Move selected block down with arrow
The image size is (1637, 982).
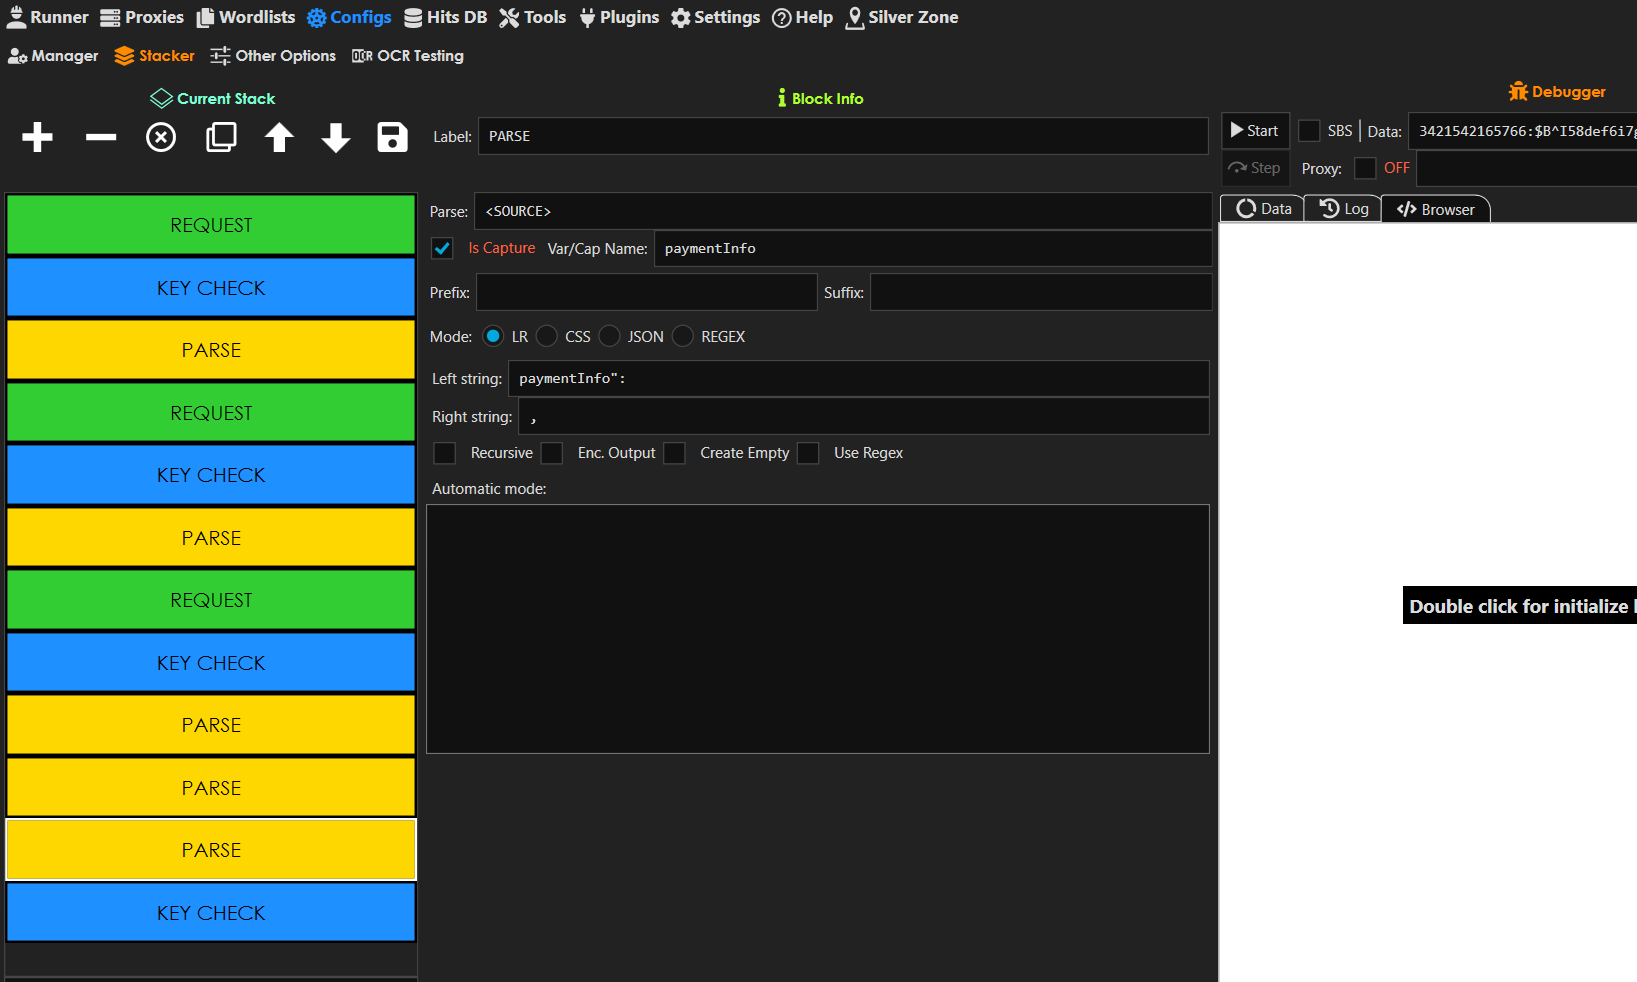click(x=336, y=137)
